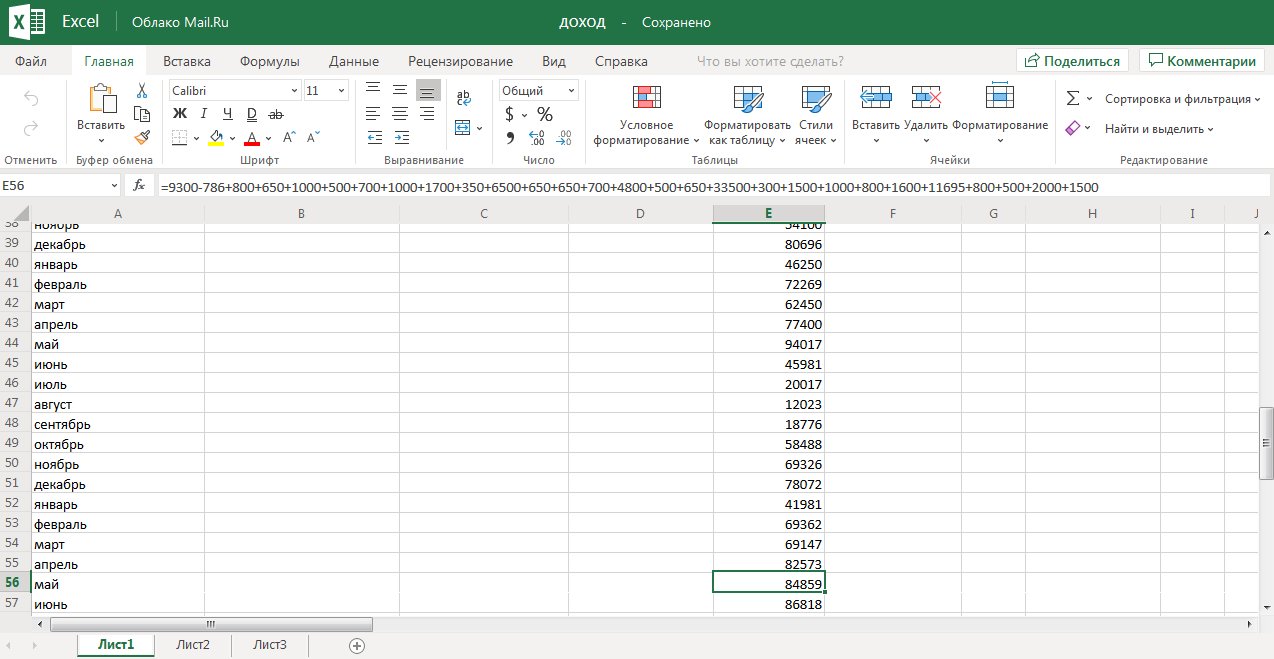Open borders dropdown arrow

coord(196,138)
